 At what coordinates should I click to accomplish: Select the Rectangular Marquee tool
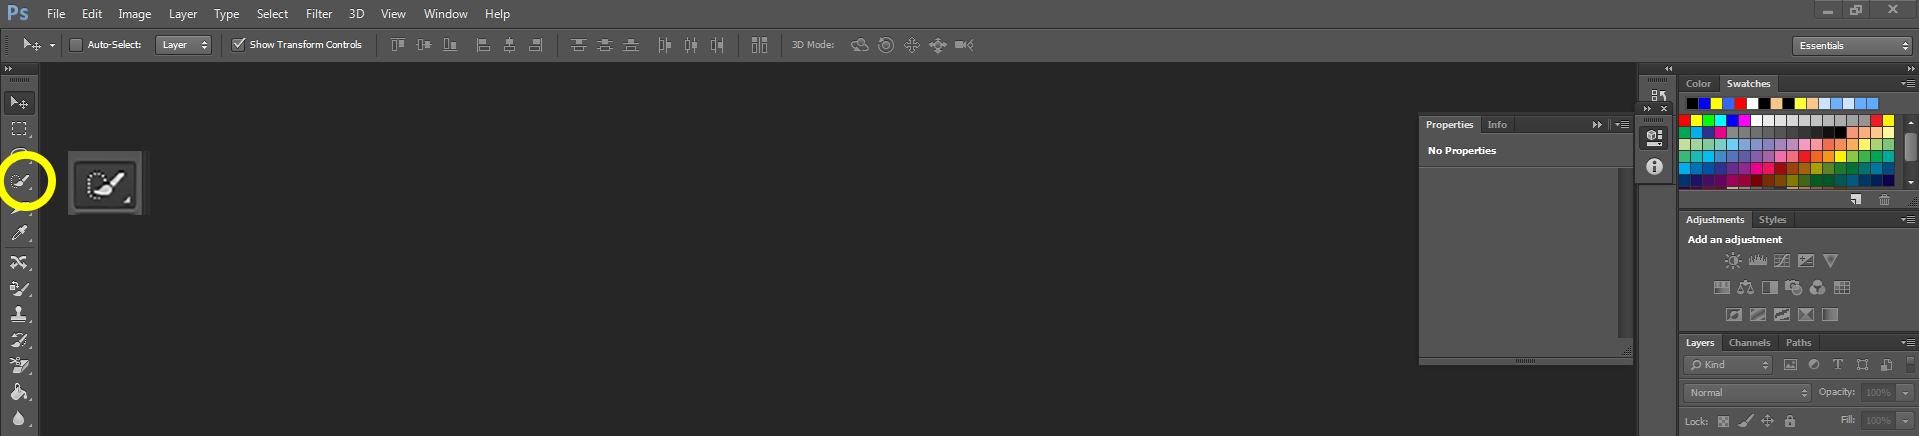coord(19,129)
